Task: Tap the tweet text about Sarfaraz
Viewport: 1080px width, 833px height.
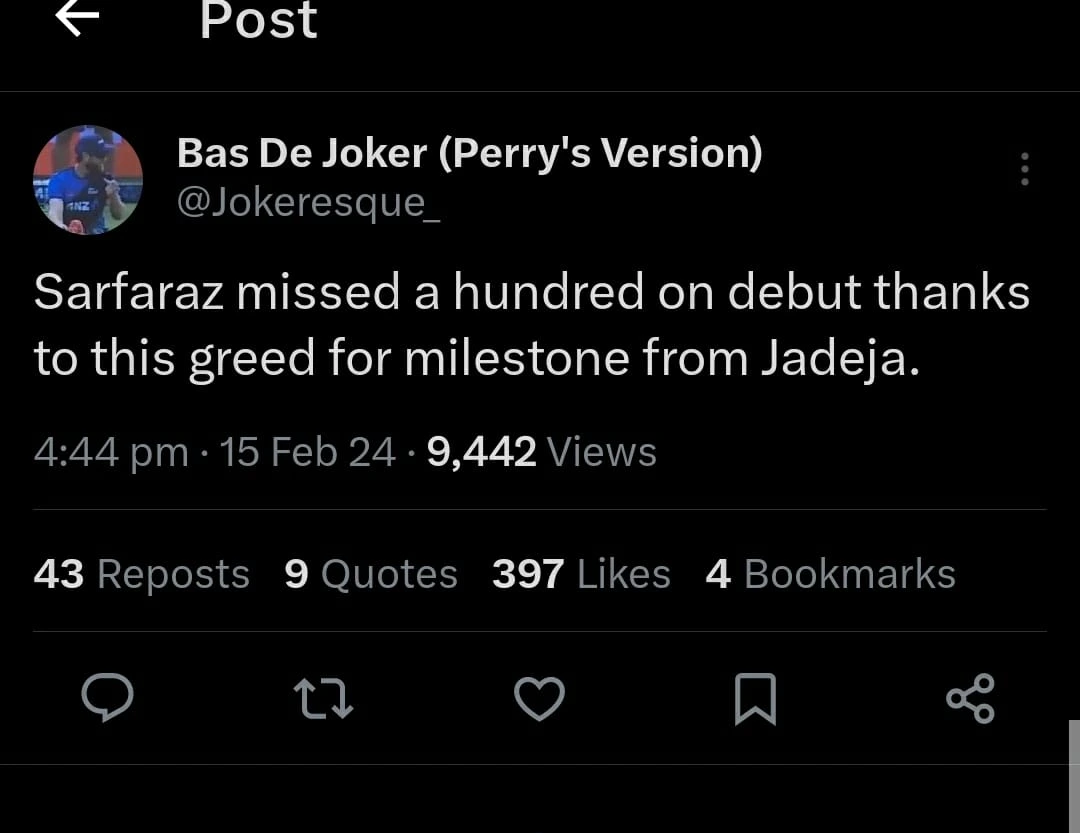Action: 531,325
